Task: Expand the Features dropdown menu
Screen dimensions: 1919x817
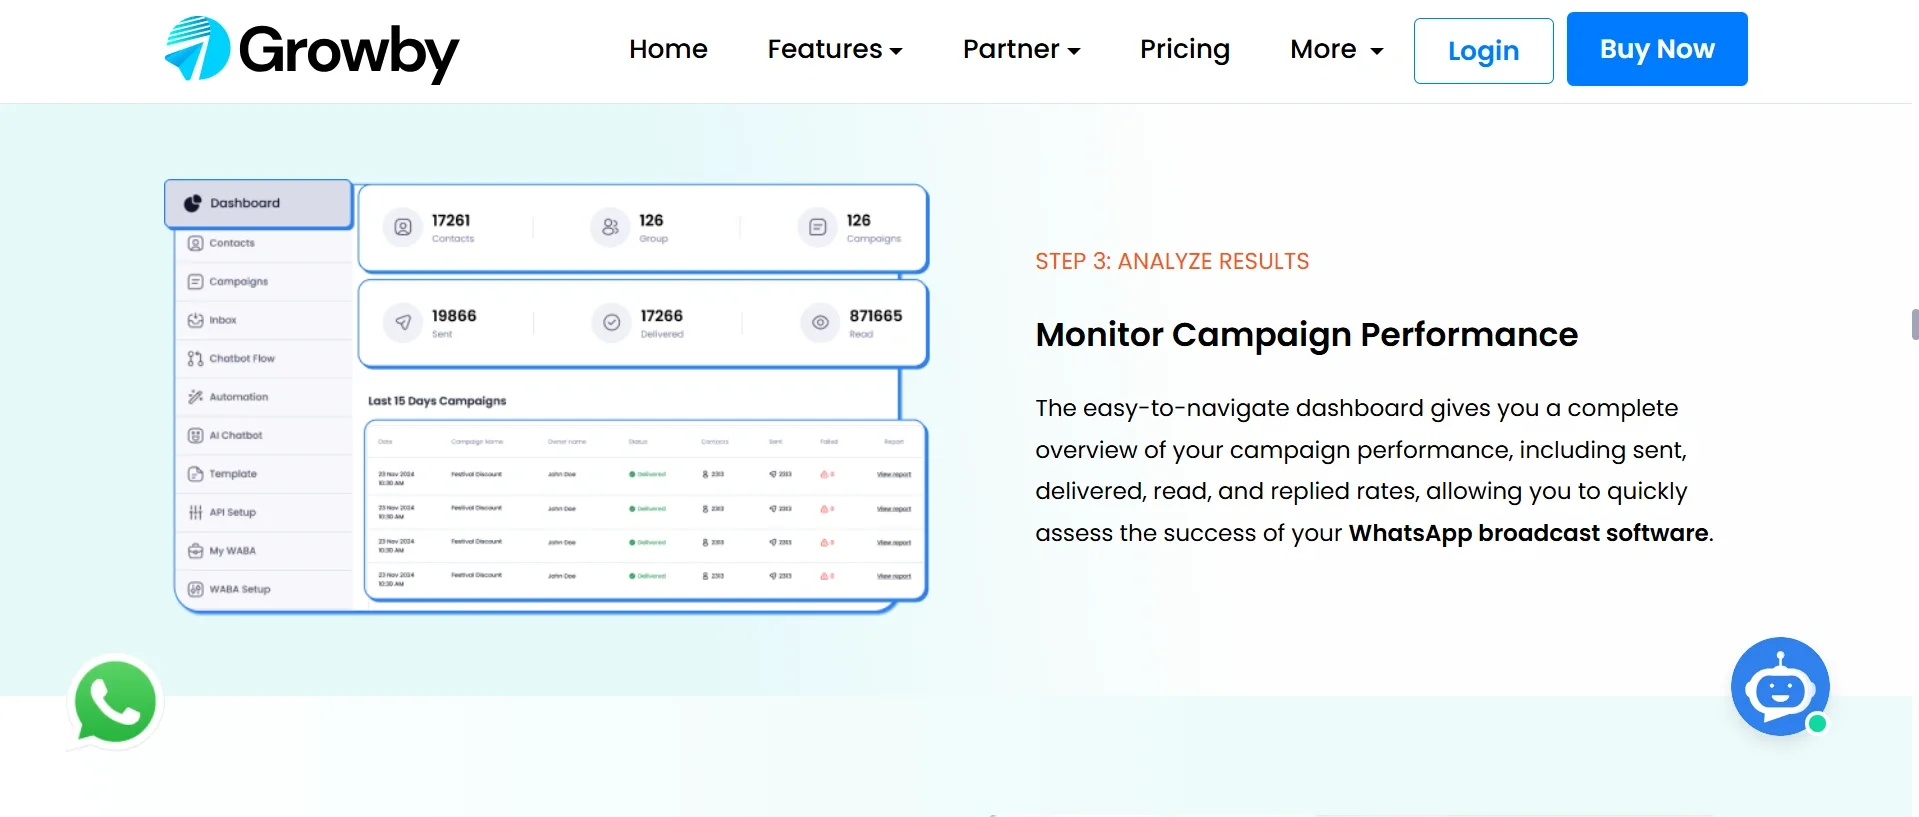Action: (x=834, y=49)
